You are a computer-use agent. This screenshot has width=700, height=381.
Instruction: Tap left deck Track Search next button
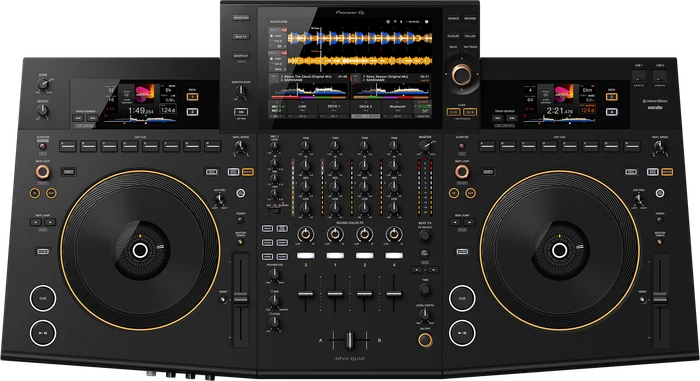coord(92,118)
